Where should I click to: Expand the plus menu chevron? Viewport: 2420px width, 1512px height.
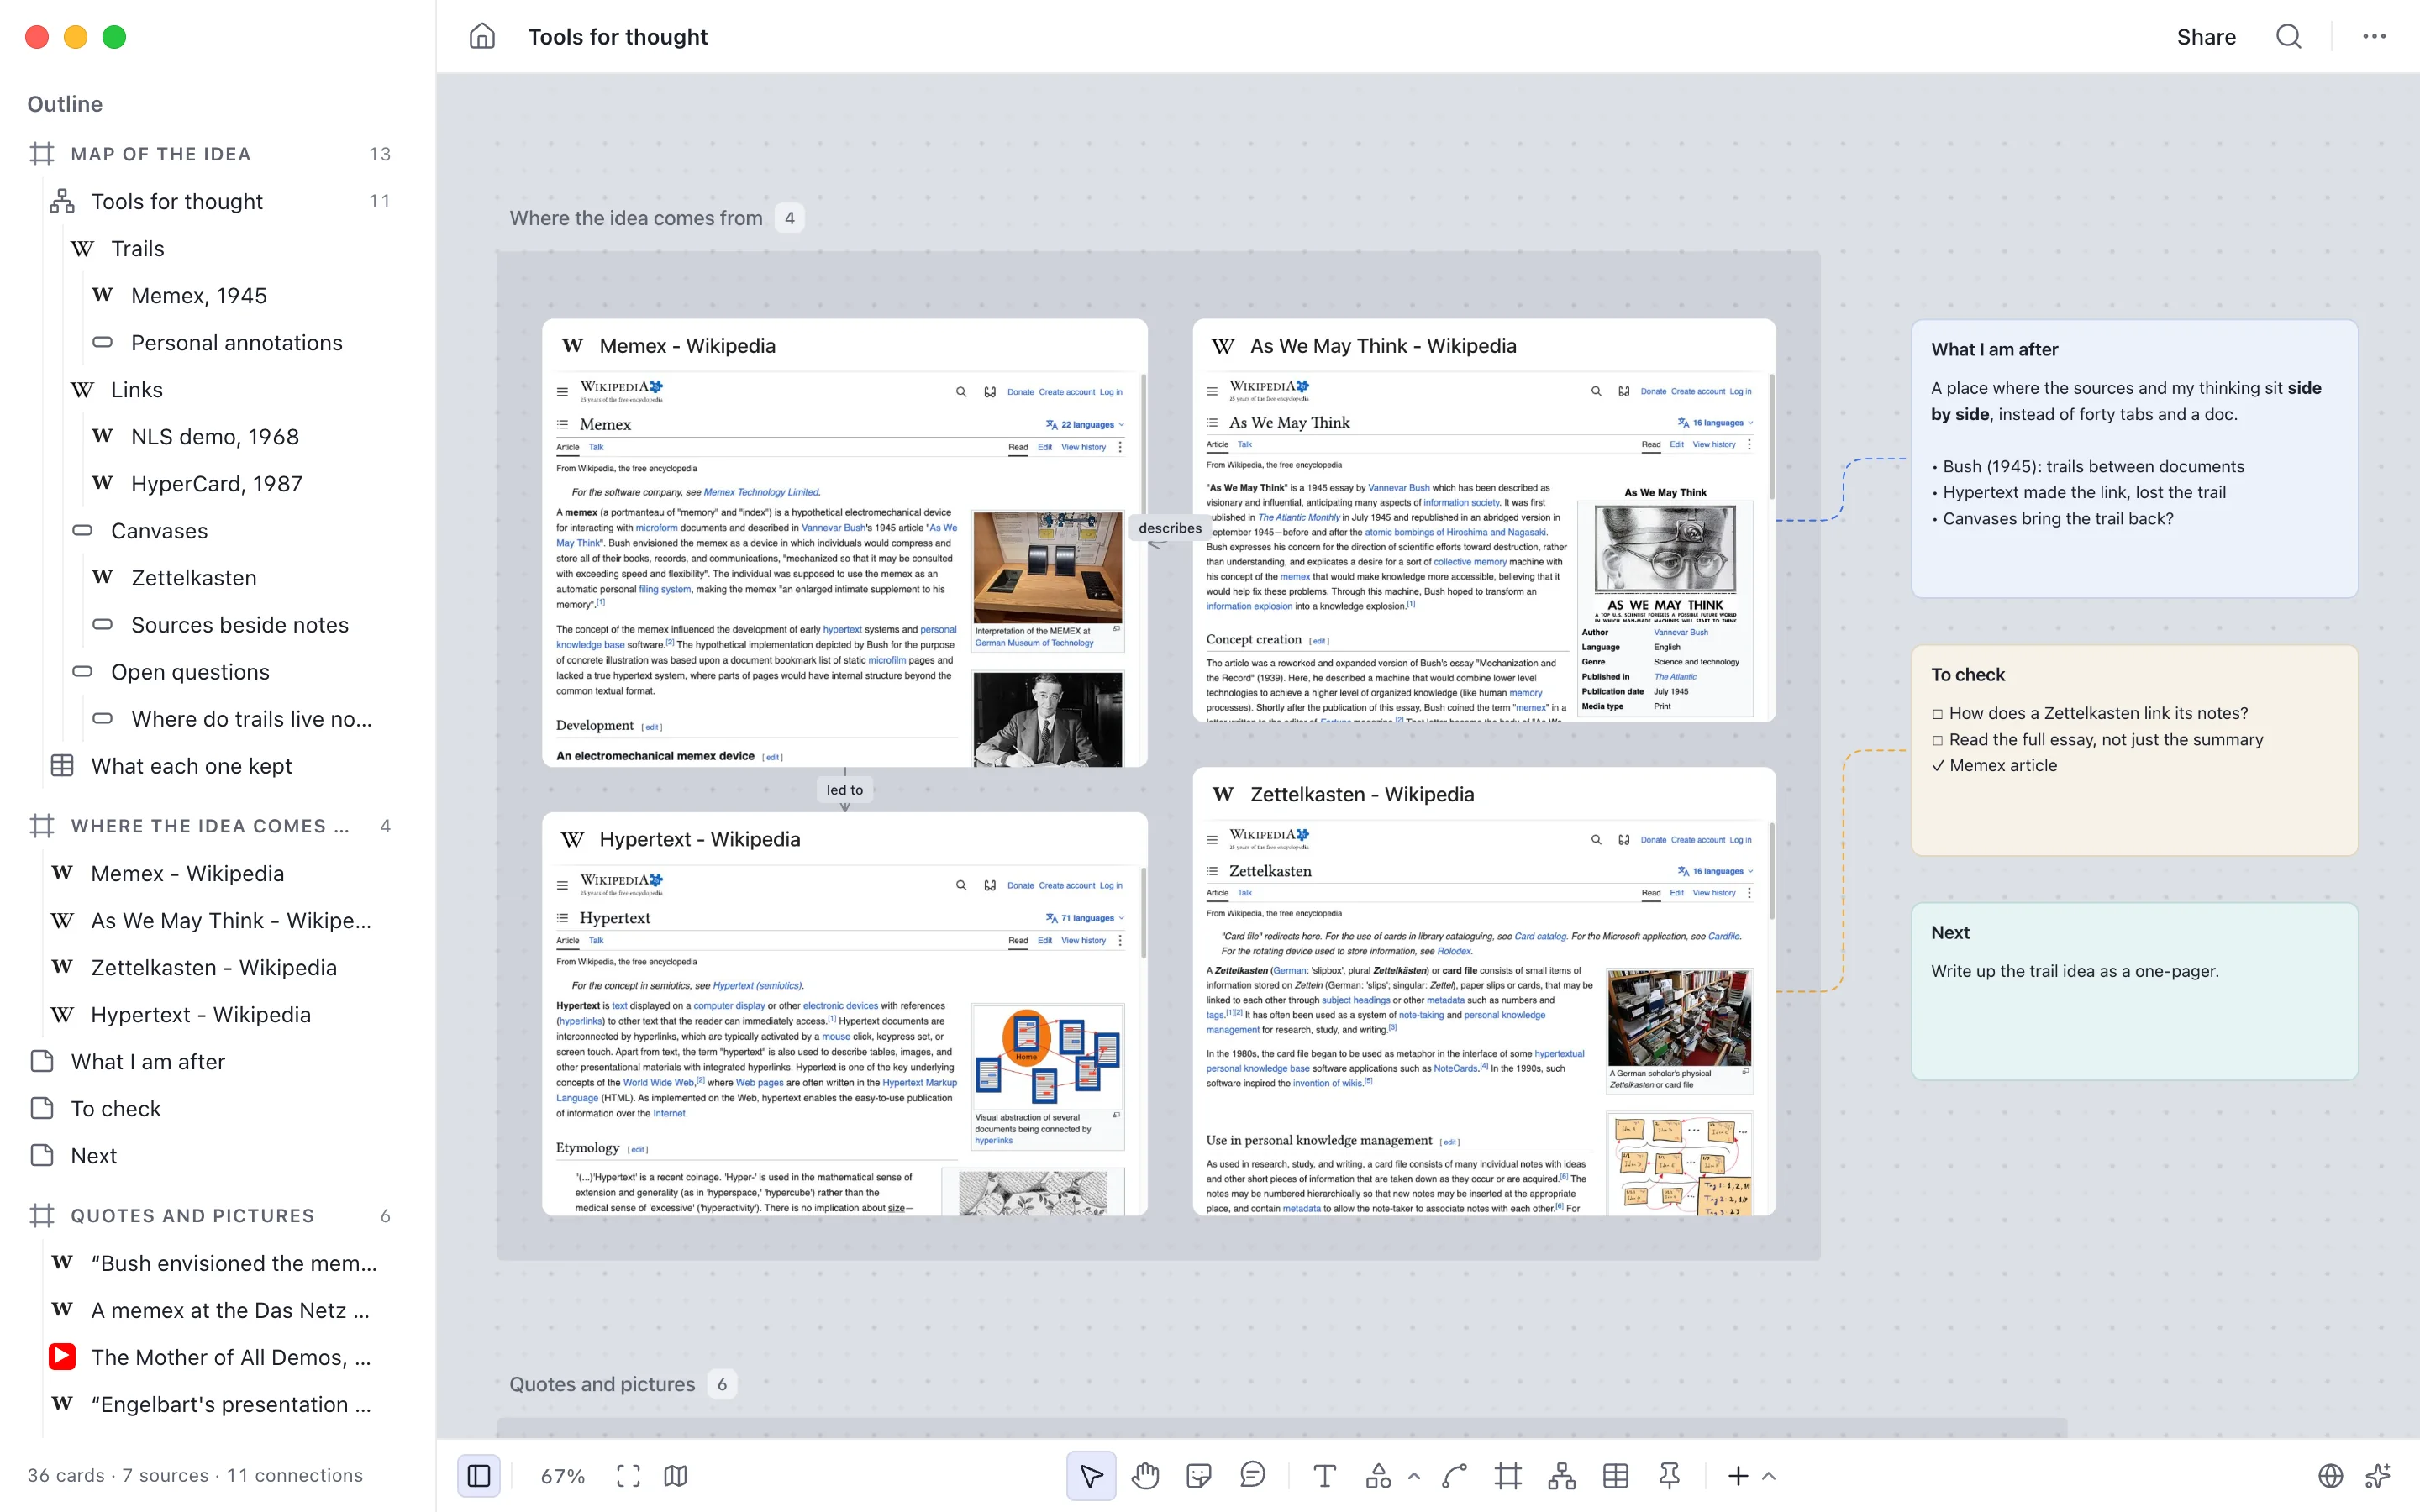point(1769,1476)
